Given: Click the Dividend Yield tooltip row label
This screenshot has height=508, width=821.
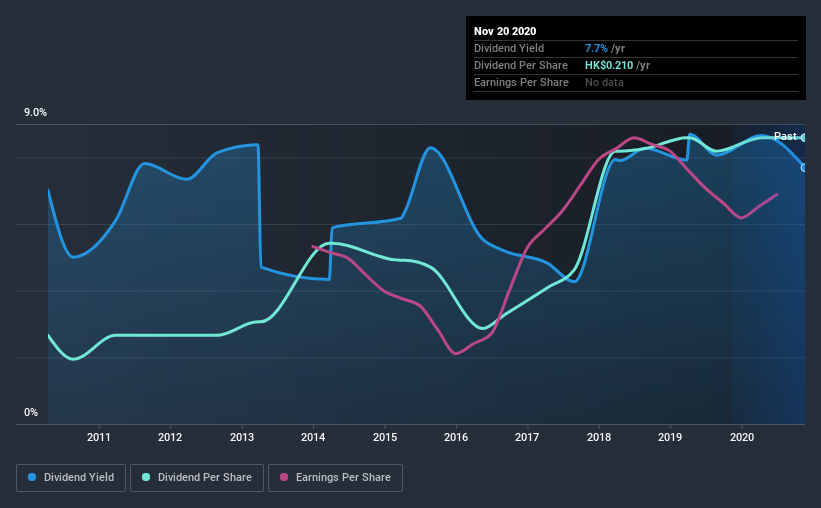Looking at the screenshot, I should [x=509, y=48].
